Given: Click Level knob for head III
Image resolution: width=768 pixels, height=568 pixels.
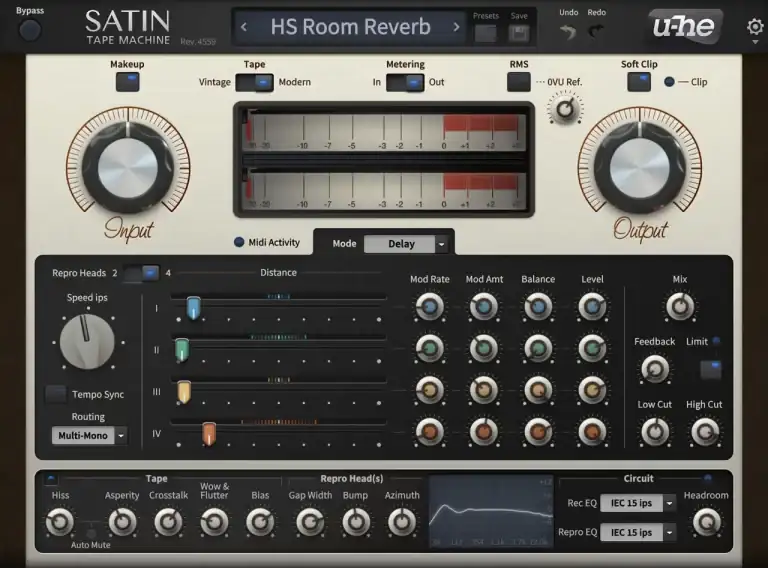Looking at the screenshot, I should coord(592,390).
